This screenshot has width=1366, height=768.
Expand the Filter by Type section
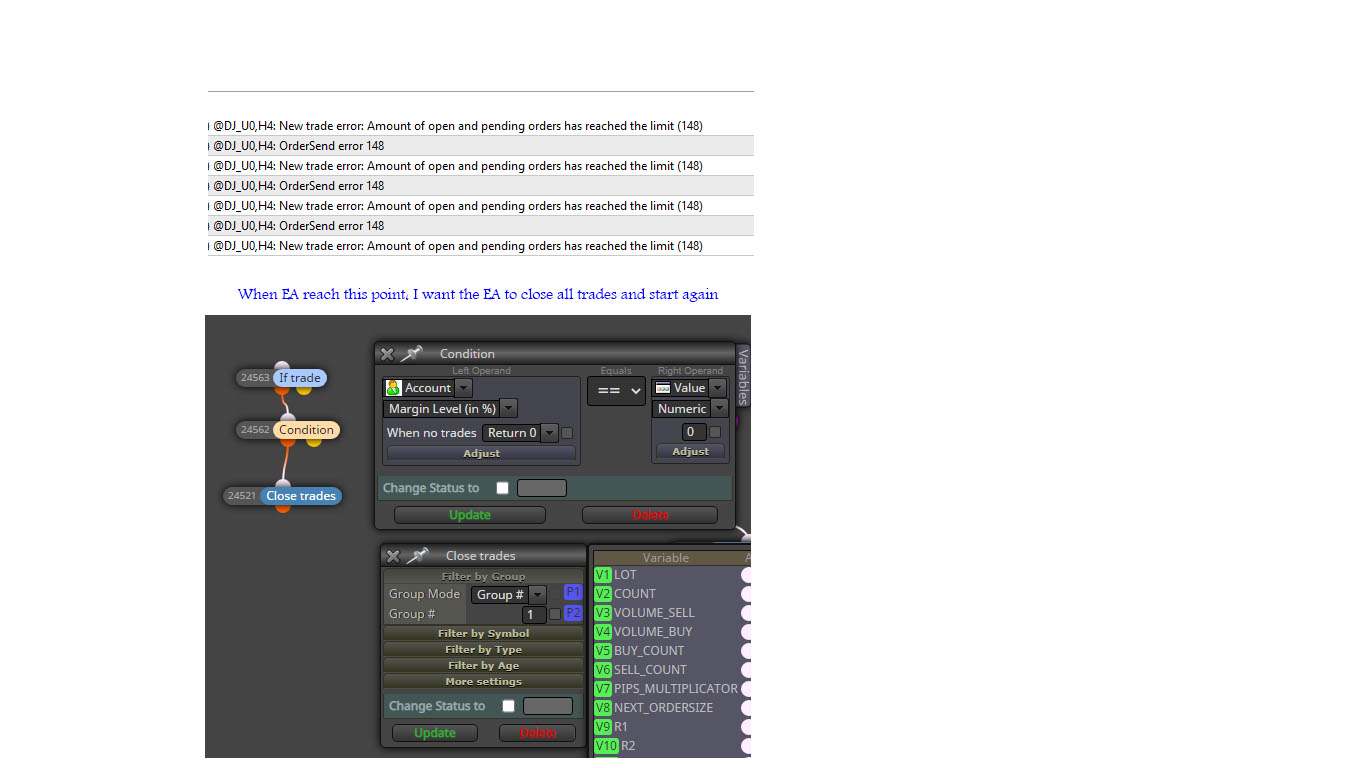click(483, 649)
